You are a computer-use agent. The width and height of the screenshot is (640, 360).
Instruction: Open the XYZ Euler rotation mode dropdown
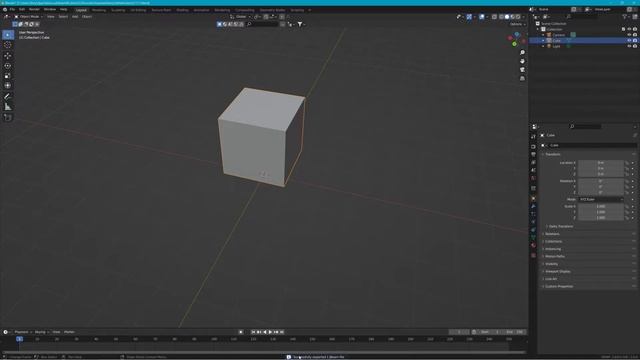[601, 200]
